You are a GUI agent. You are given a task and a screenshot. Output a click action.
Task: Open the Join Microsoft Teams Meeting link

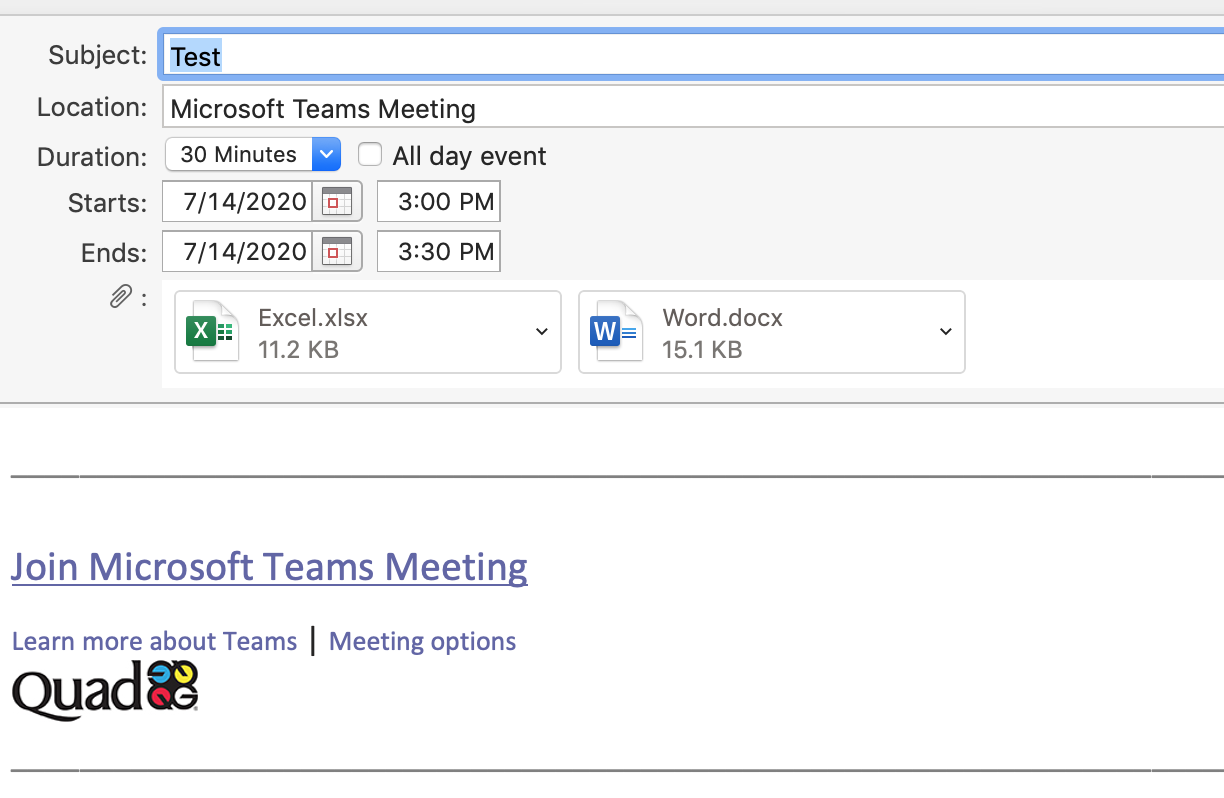269,567
